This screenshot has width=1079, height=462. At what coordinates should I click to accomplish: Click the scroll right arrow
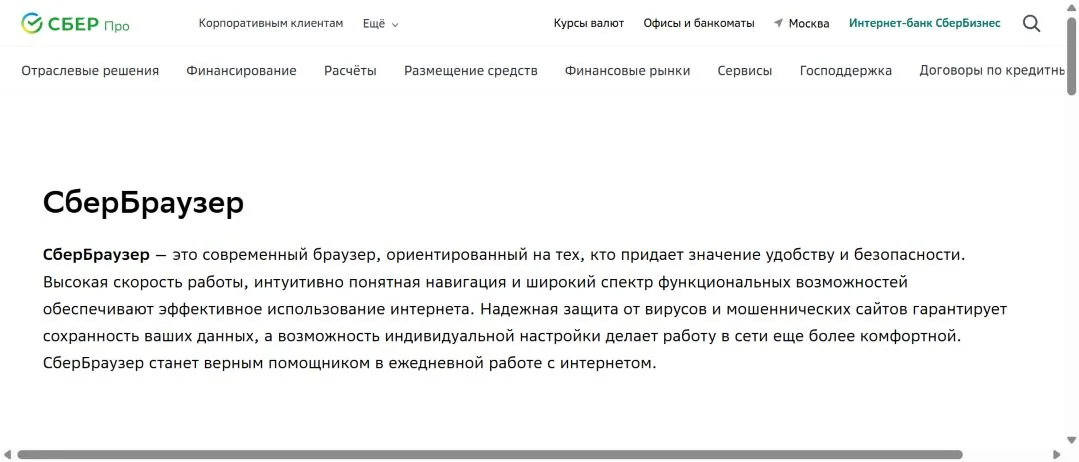[x=1059, y=455]
